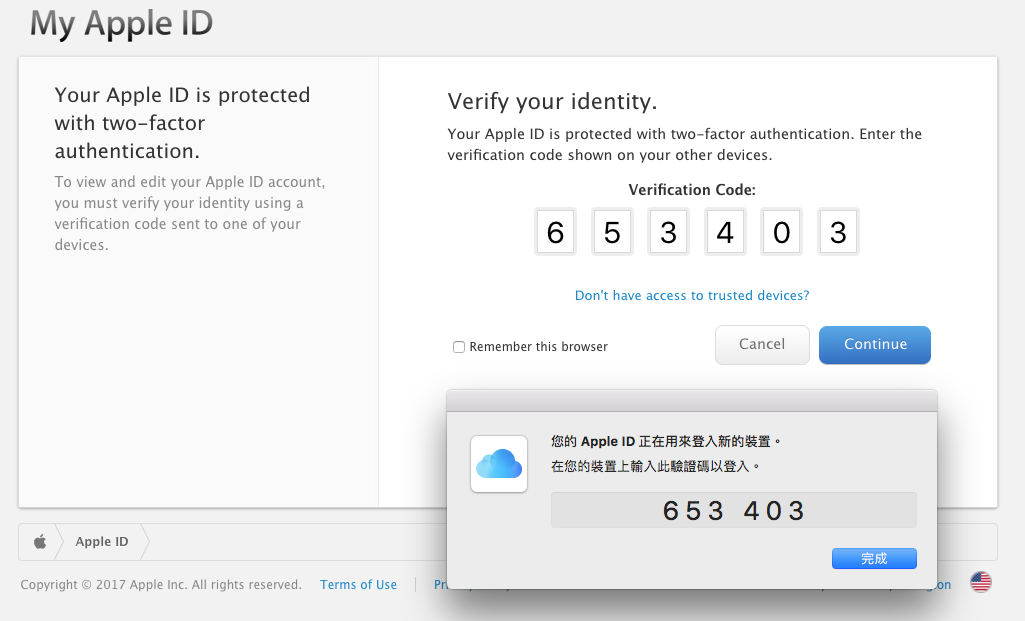The width and height of the screenshot is (1025, 621).
Task: Open the Terms of Use link
Action: point(358,585)
